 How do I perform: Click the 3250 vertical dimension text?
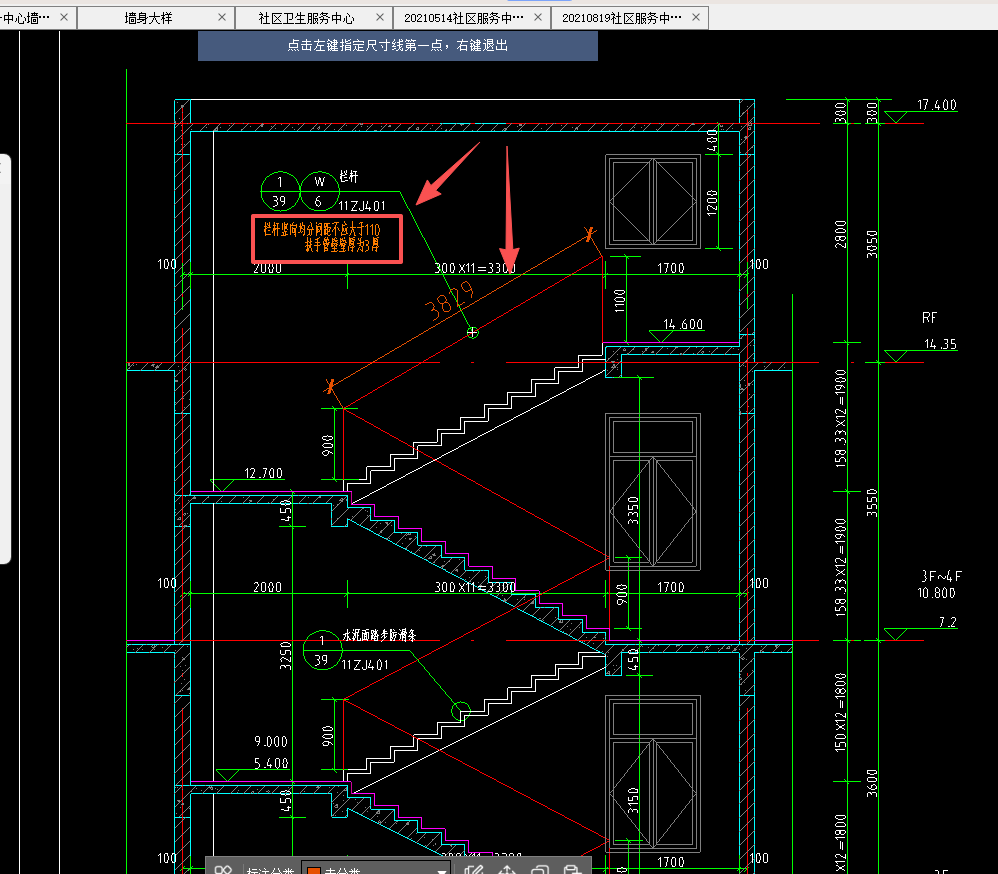pyautogui.click(x=286, y=656)
